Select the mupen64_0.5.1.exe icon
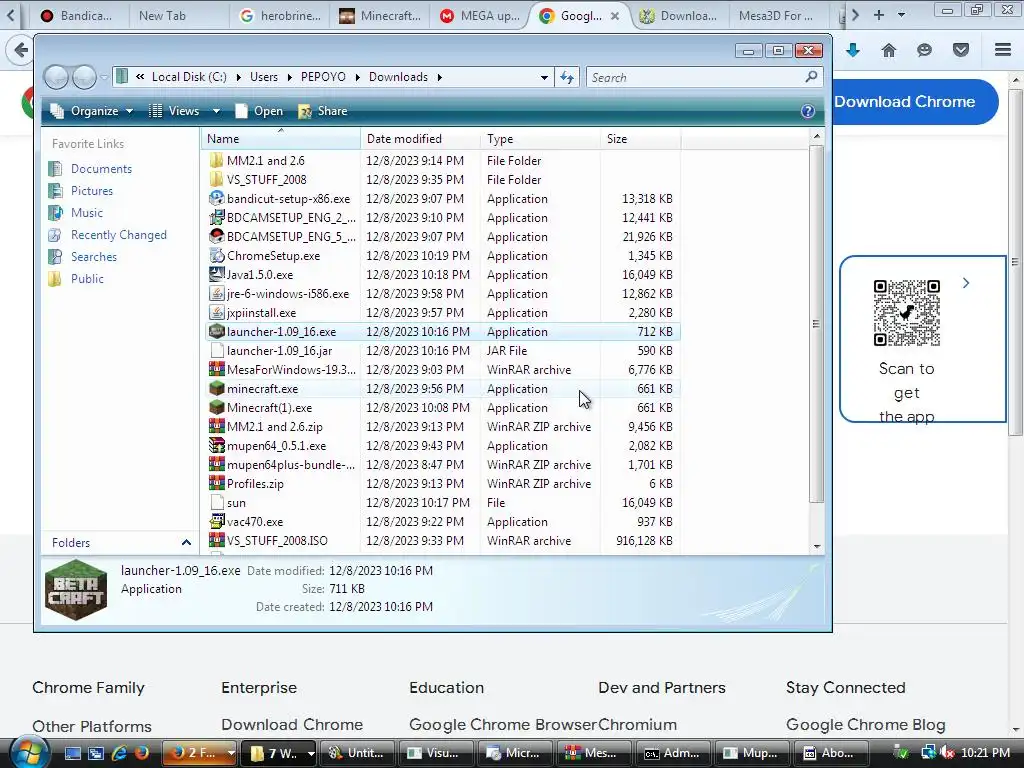Screen dimensions: 1024x768 pyautogui.click(x=217, y=445)
